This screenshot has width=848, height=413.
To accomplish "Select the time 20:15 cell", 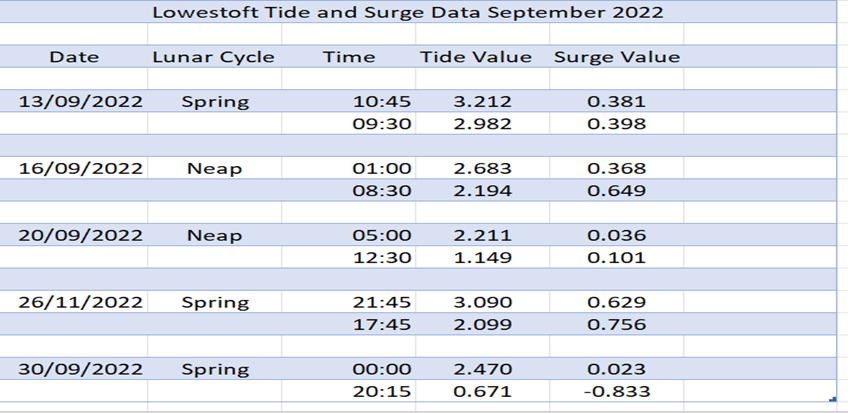I will [382, 391].
